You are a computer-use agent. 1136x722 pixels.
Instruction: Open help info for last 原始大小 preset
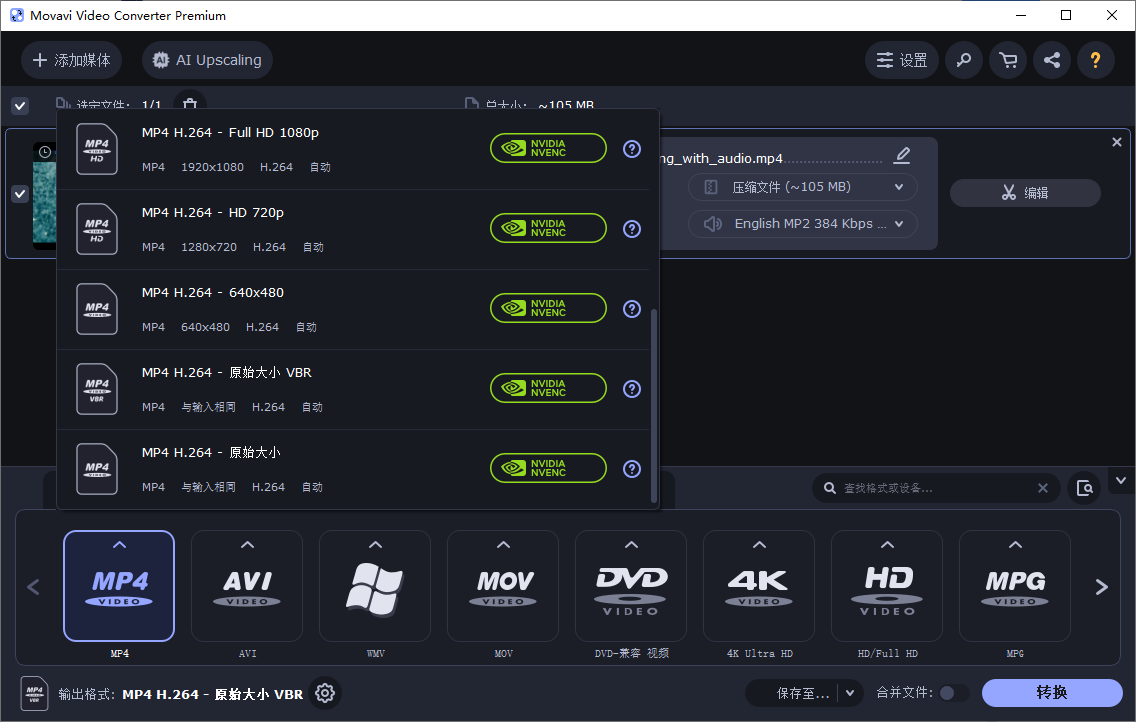(632, 469)
